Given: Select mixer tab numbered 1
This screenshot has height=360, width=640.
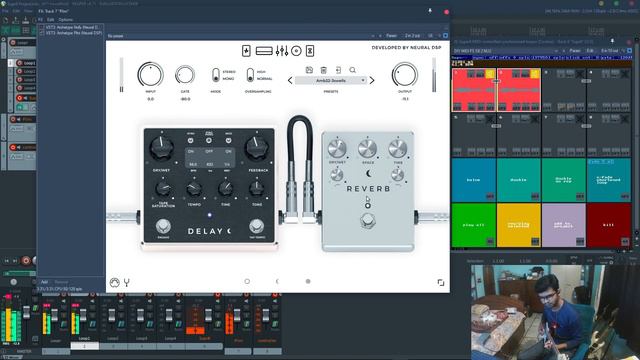Looking at the screenshot, I should (x=84, y=346).
